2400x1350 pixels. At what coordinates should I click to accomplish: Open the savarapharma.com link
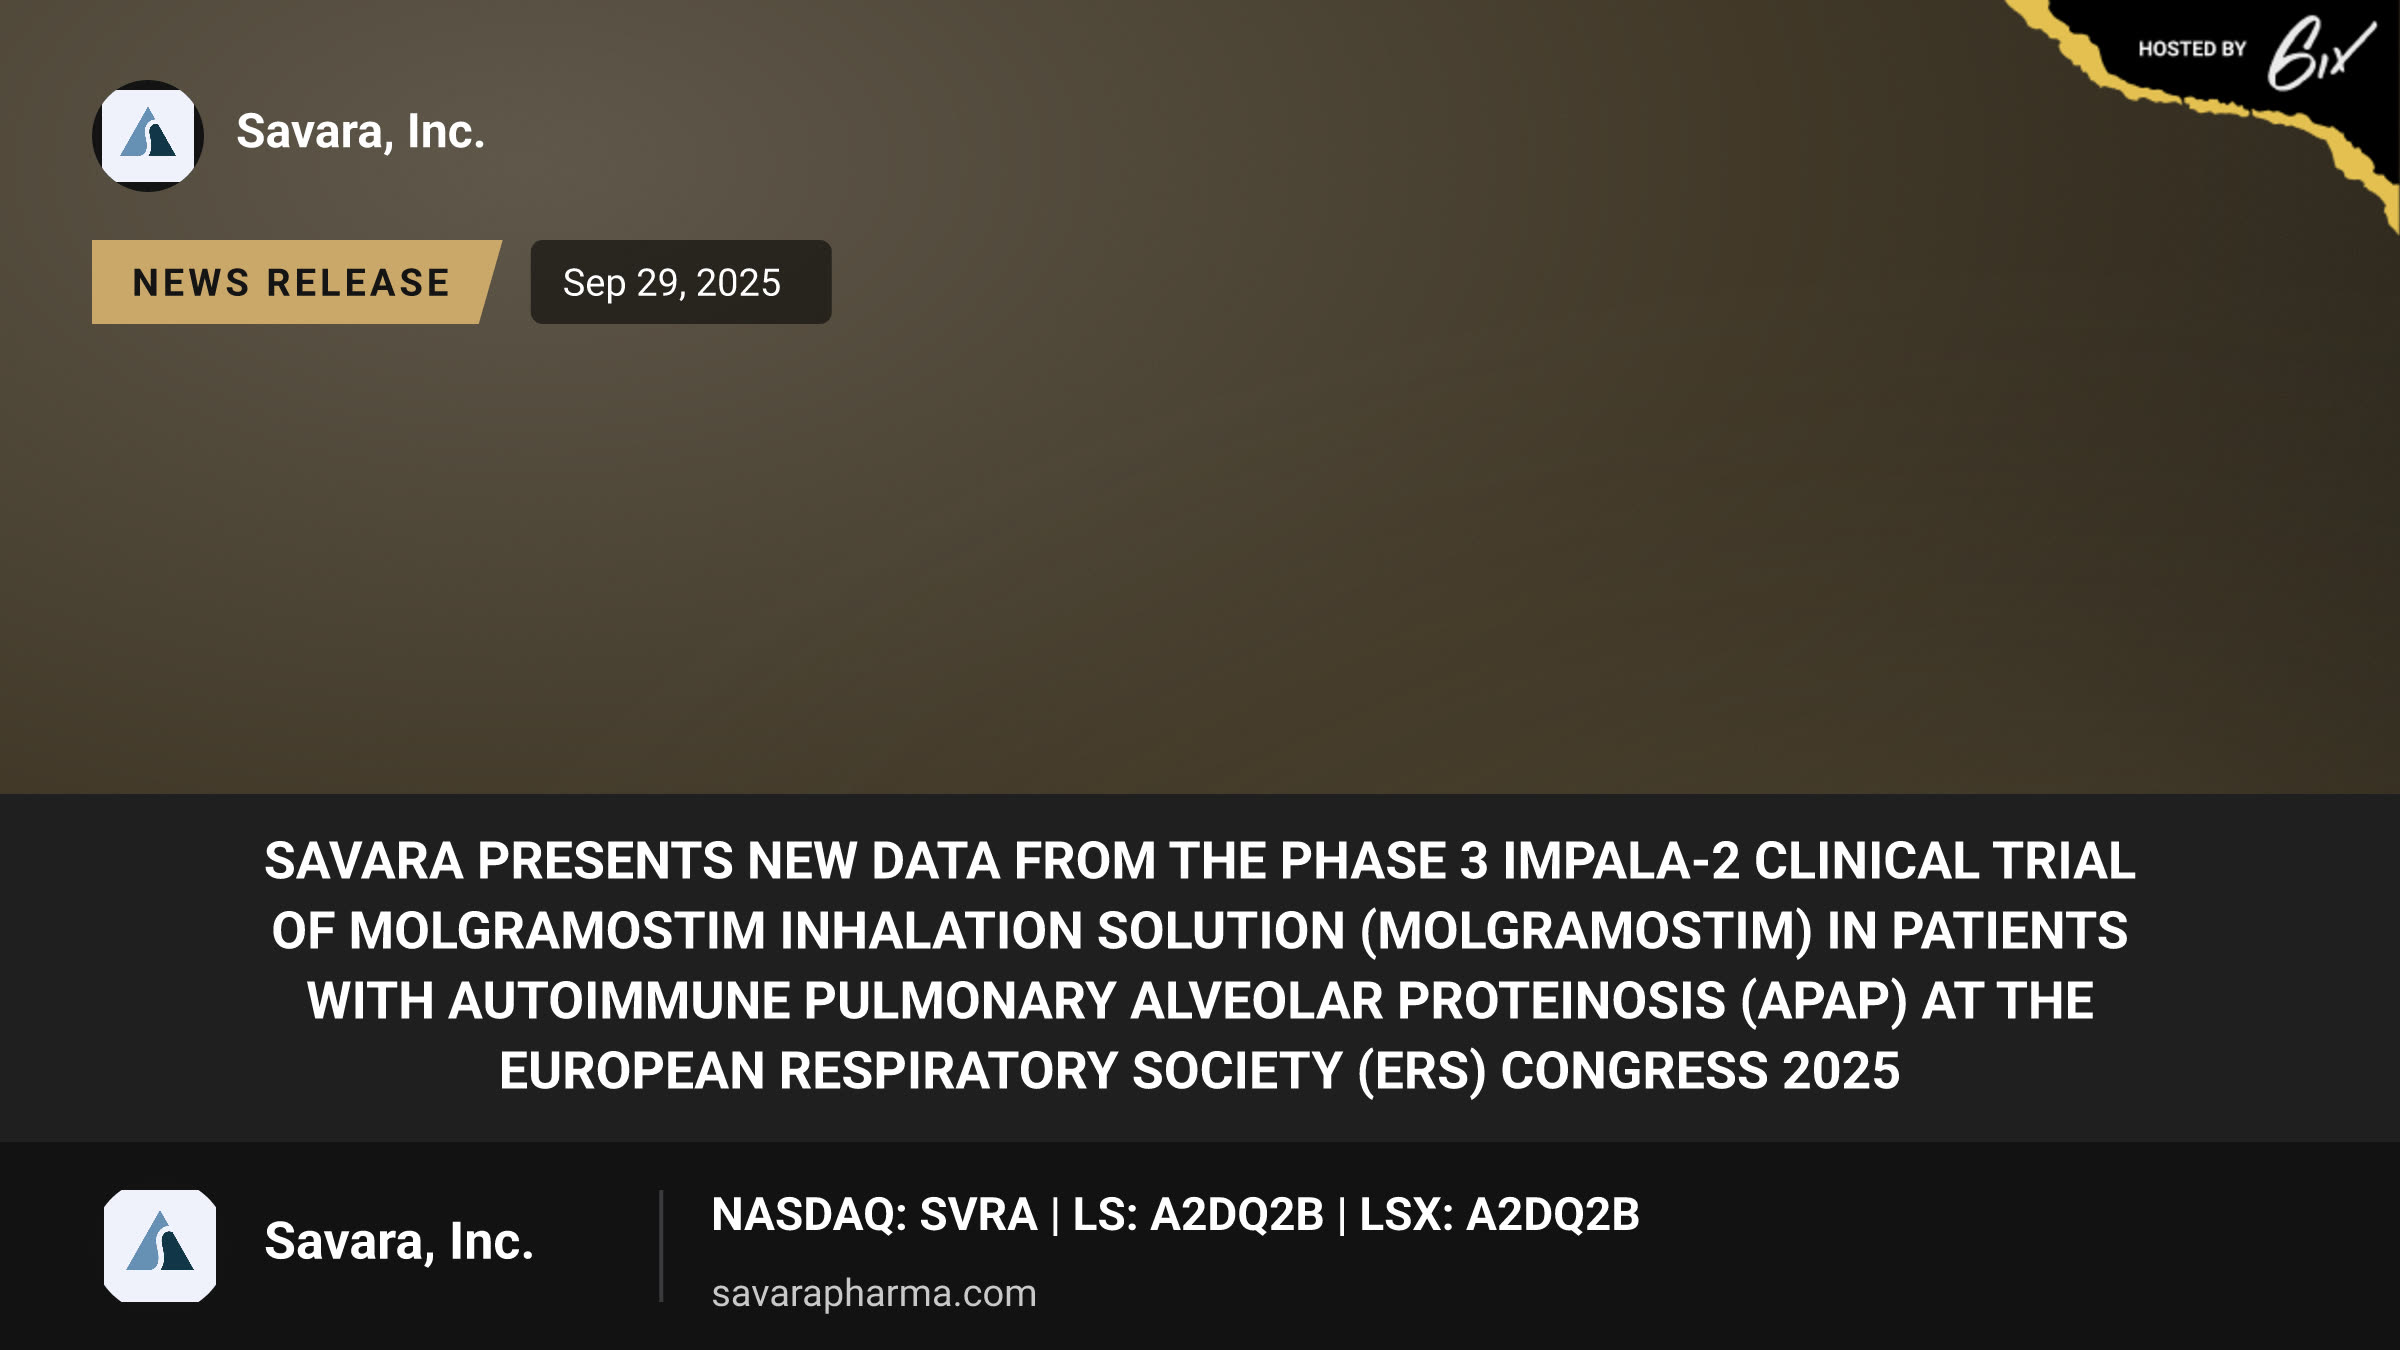(874, 1293)
